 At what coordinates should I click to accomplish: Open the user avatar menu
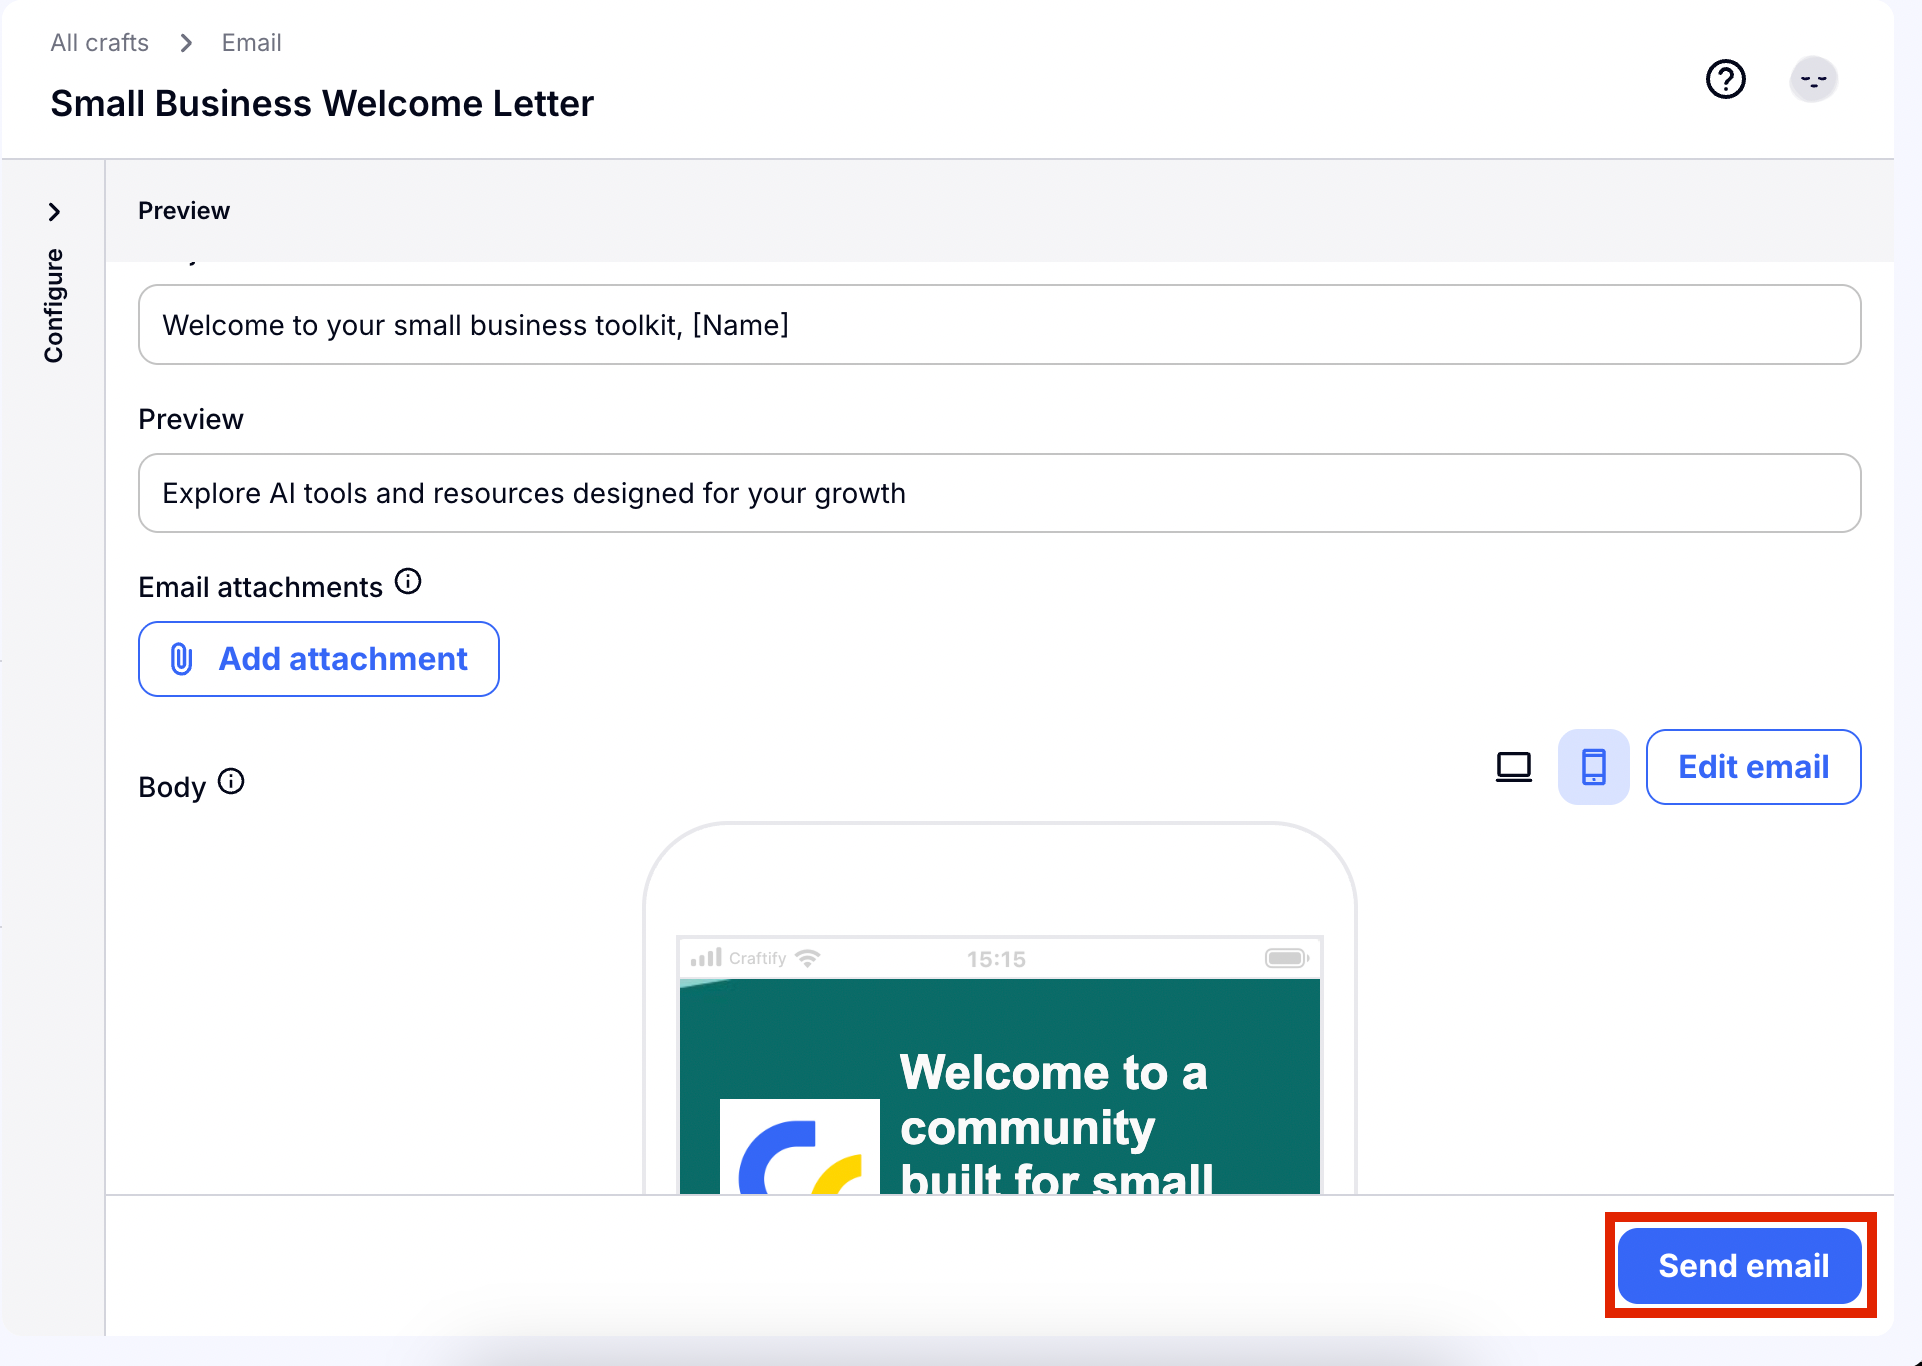click(x=1812, y=79)
